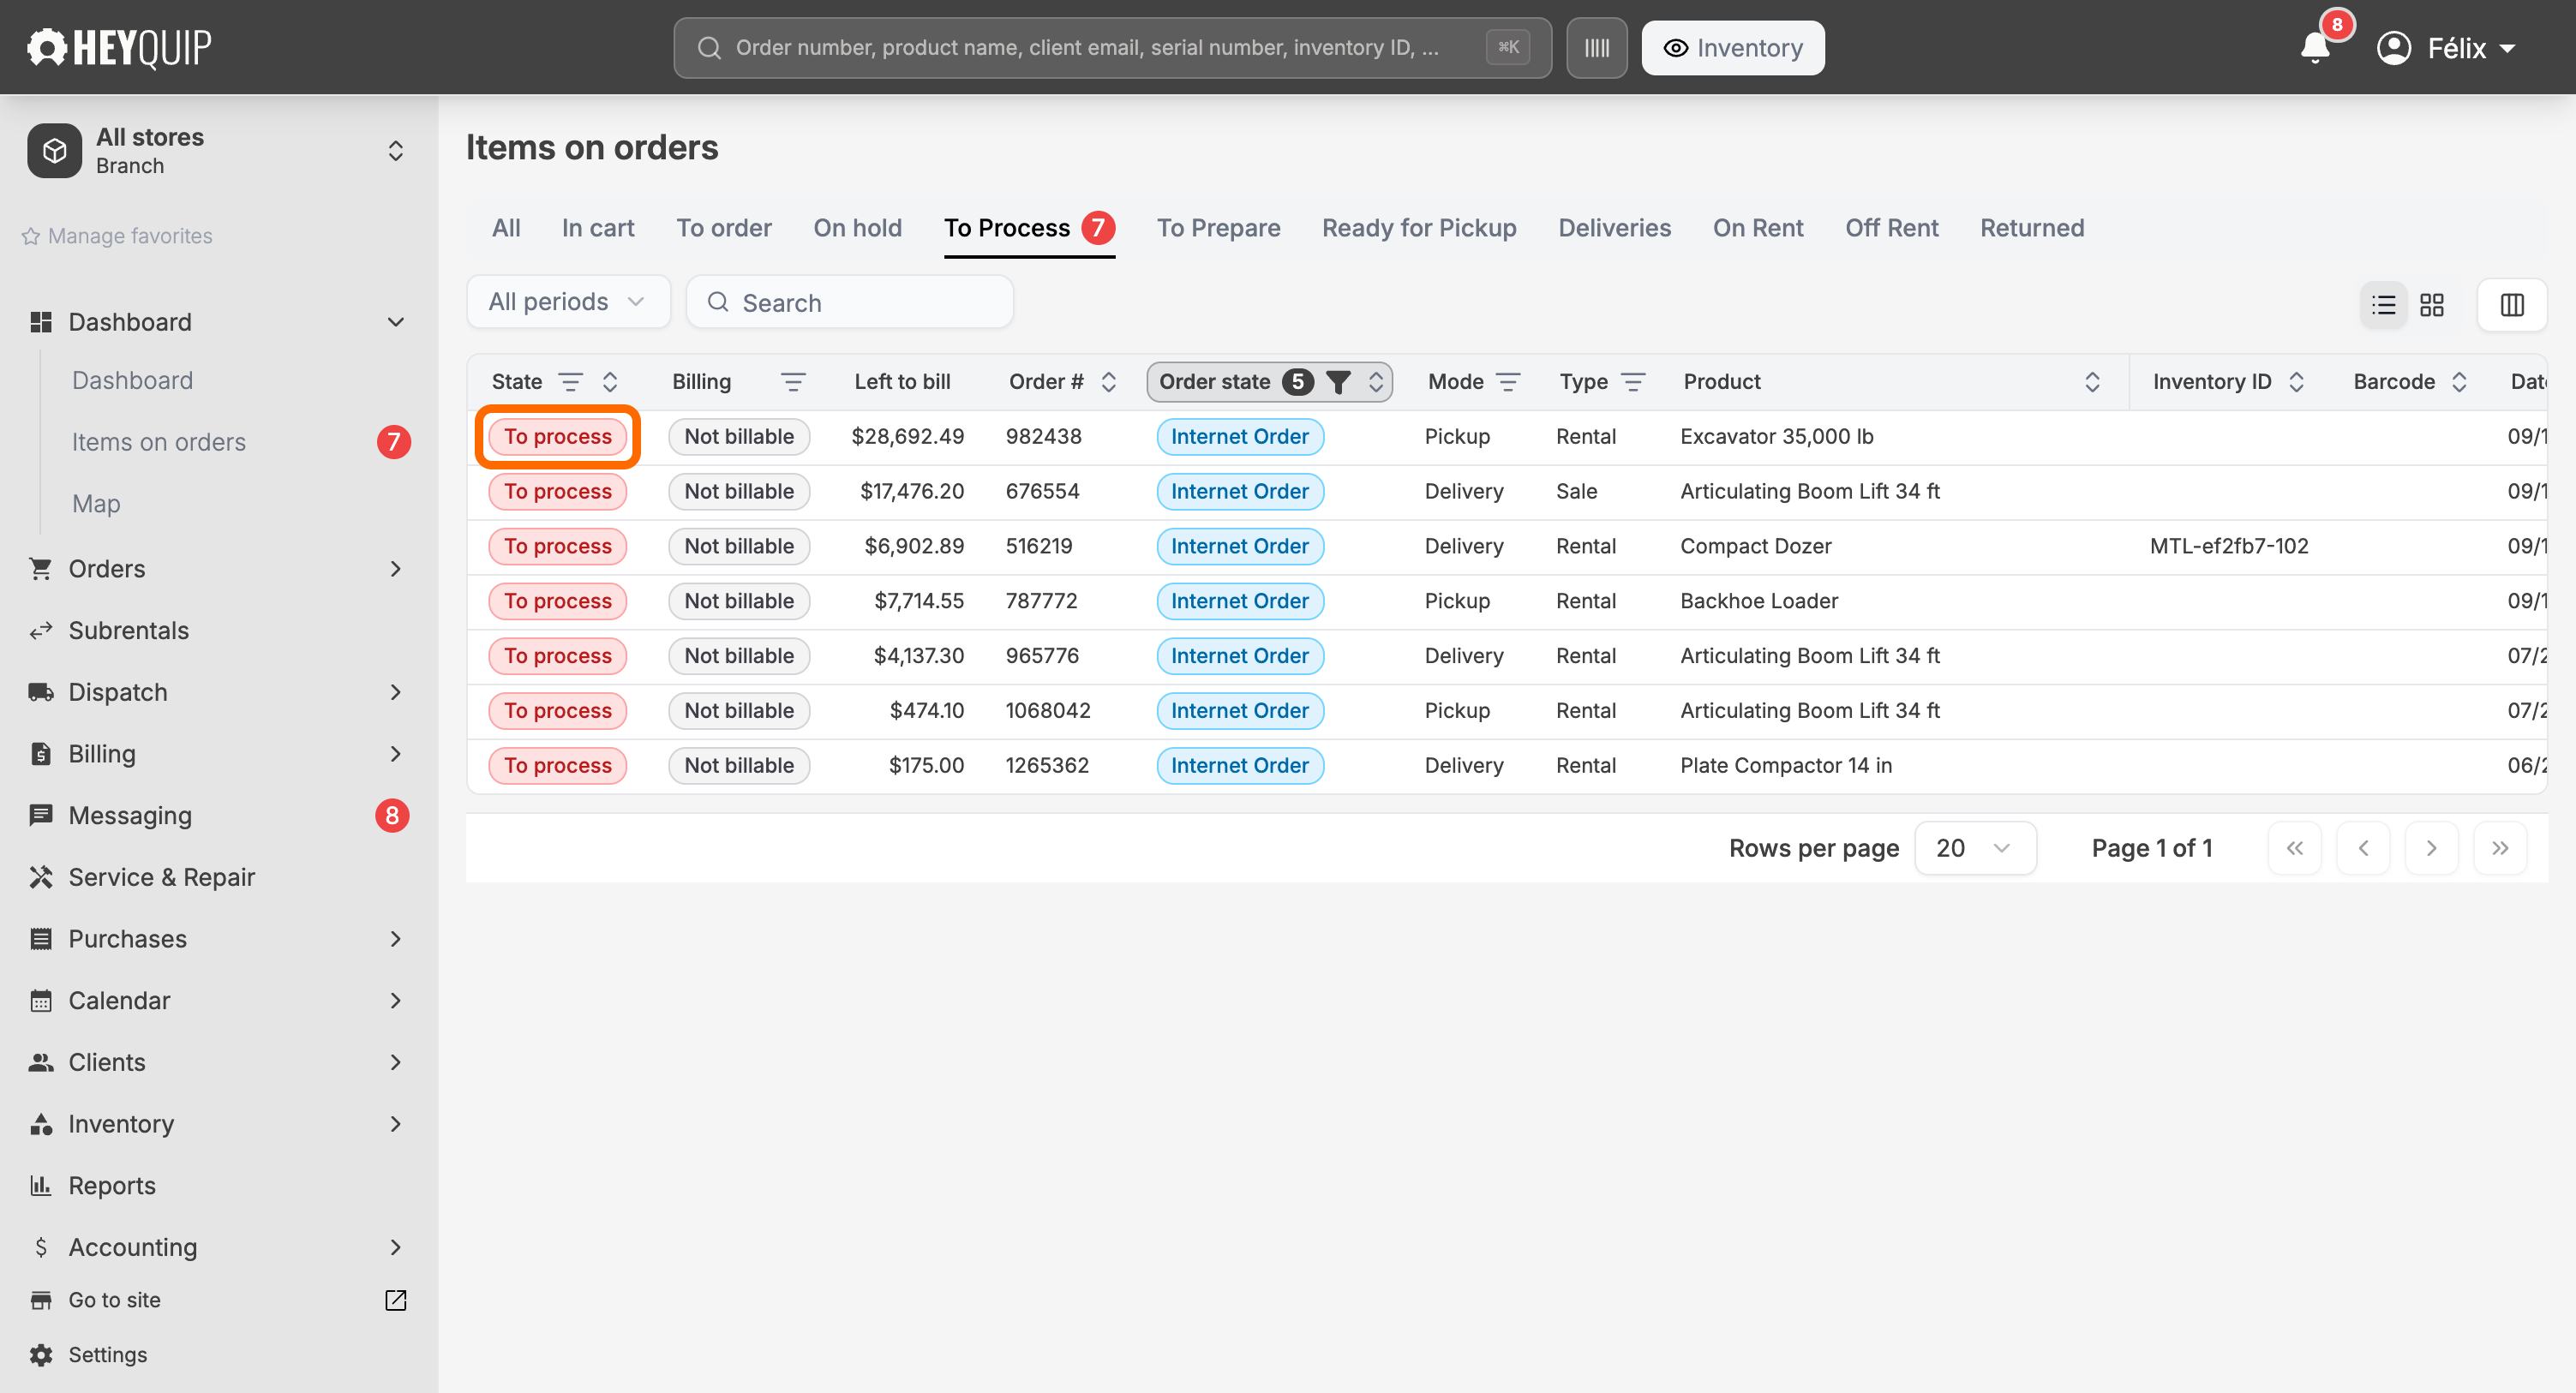Expand Billing sidebar section

(x=396, y=754)
